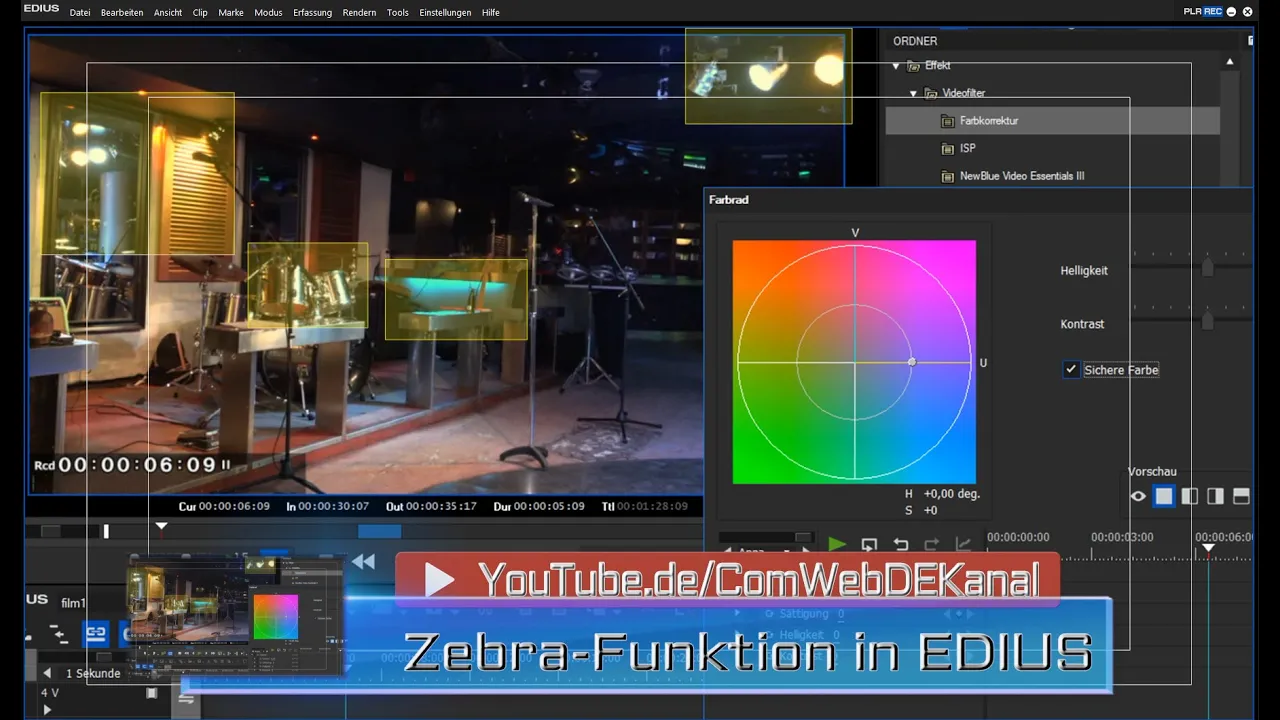Toggle the Sichere Farbe checkbox
This screenshot has width=1280, height=720.
pos(1071,370)
